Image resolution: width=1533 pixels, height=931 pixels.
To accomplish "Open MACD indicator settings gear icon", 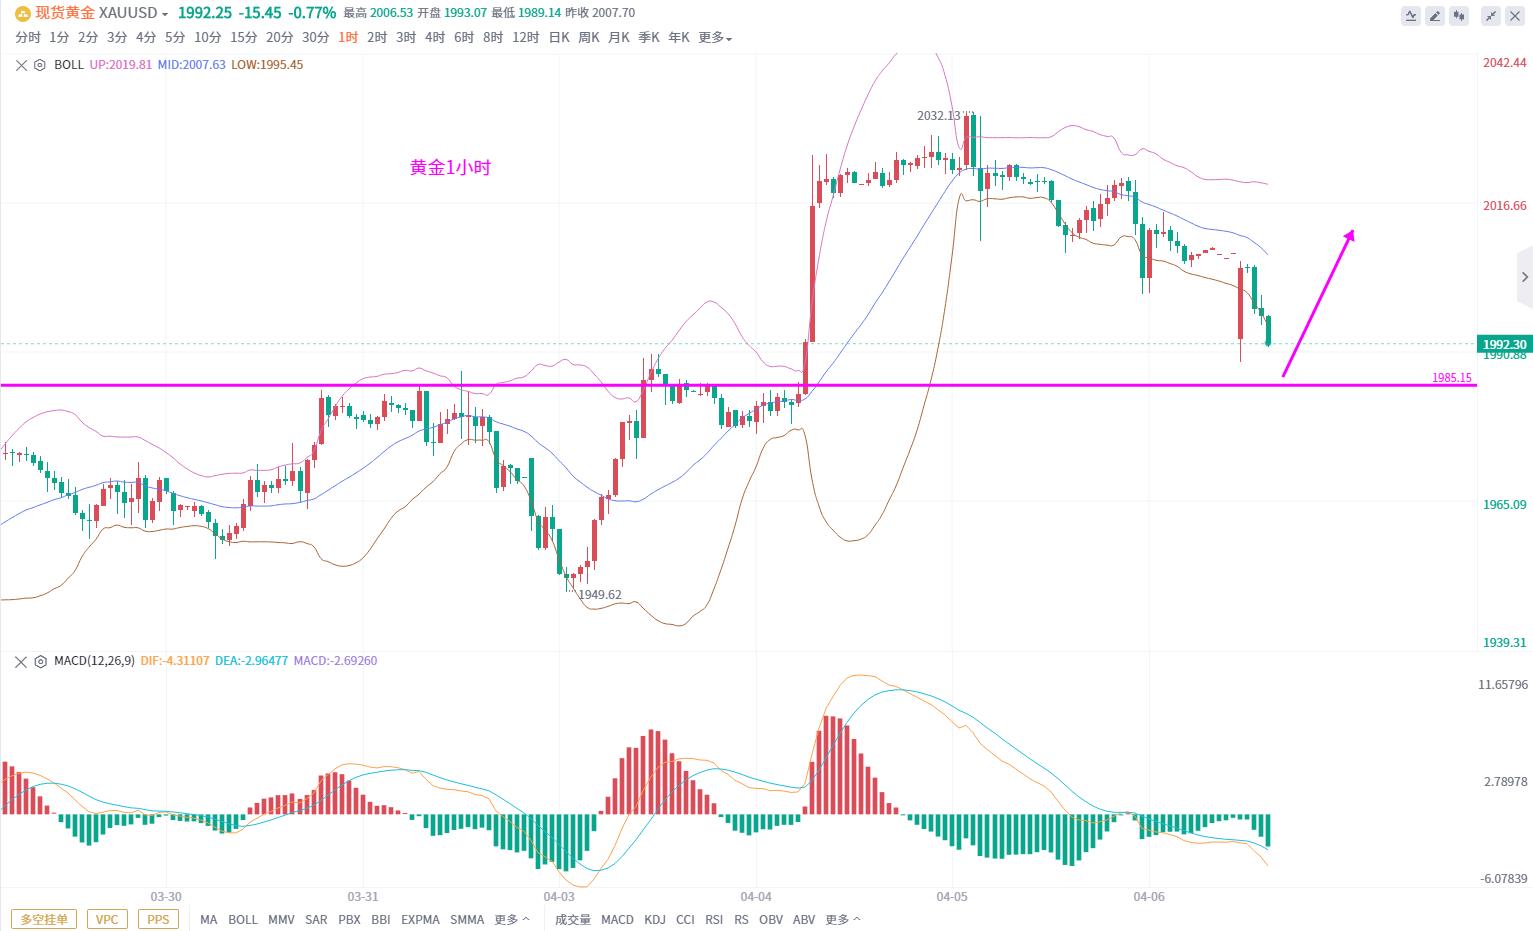I will (x=40, y=661).
